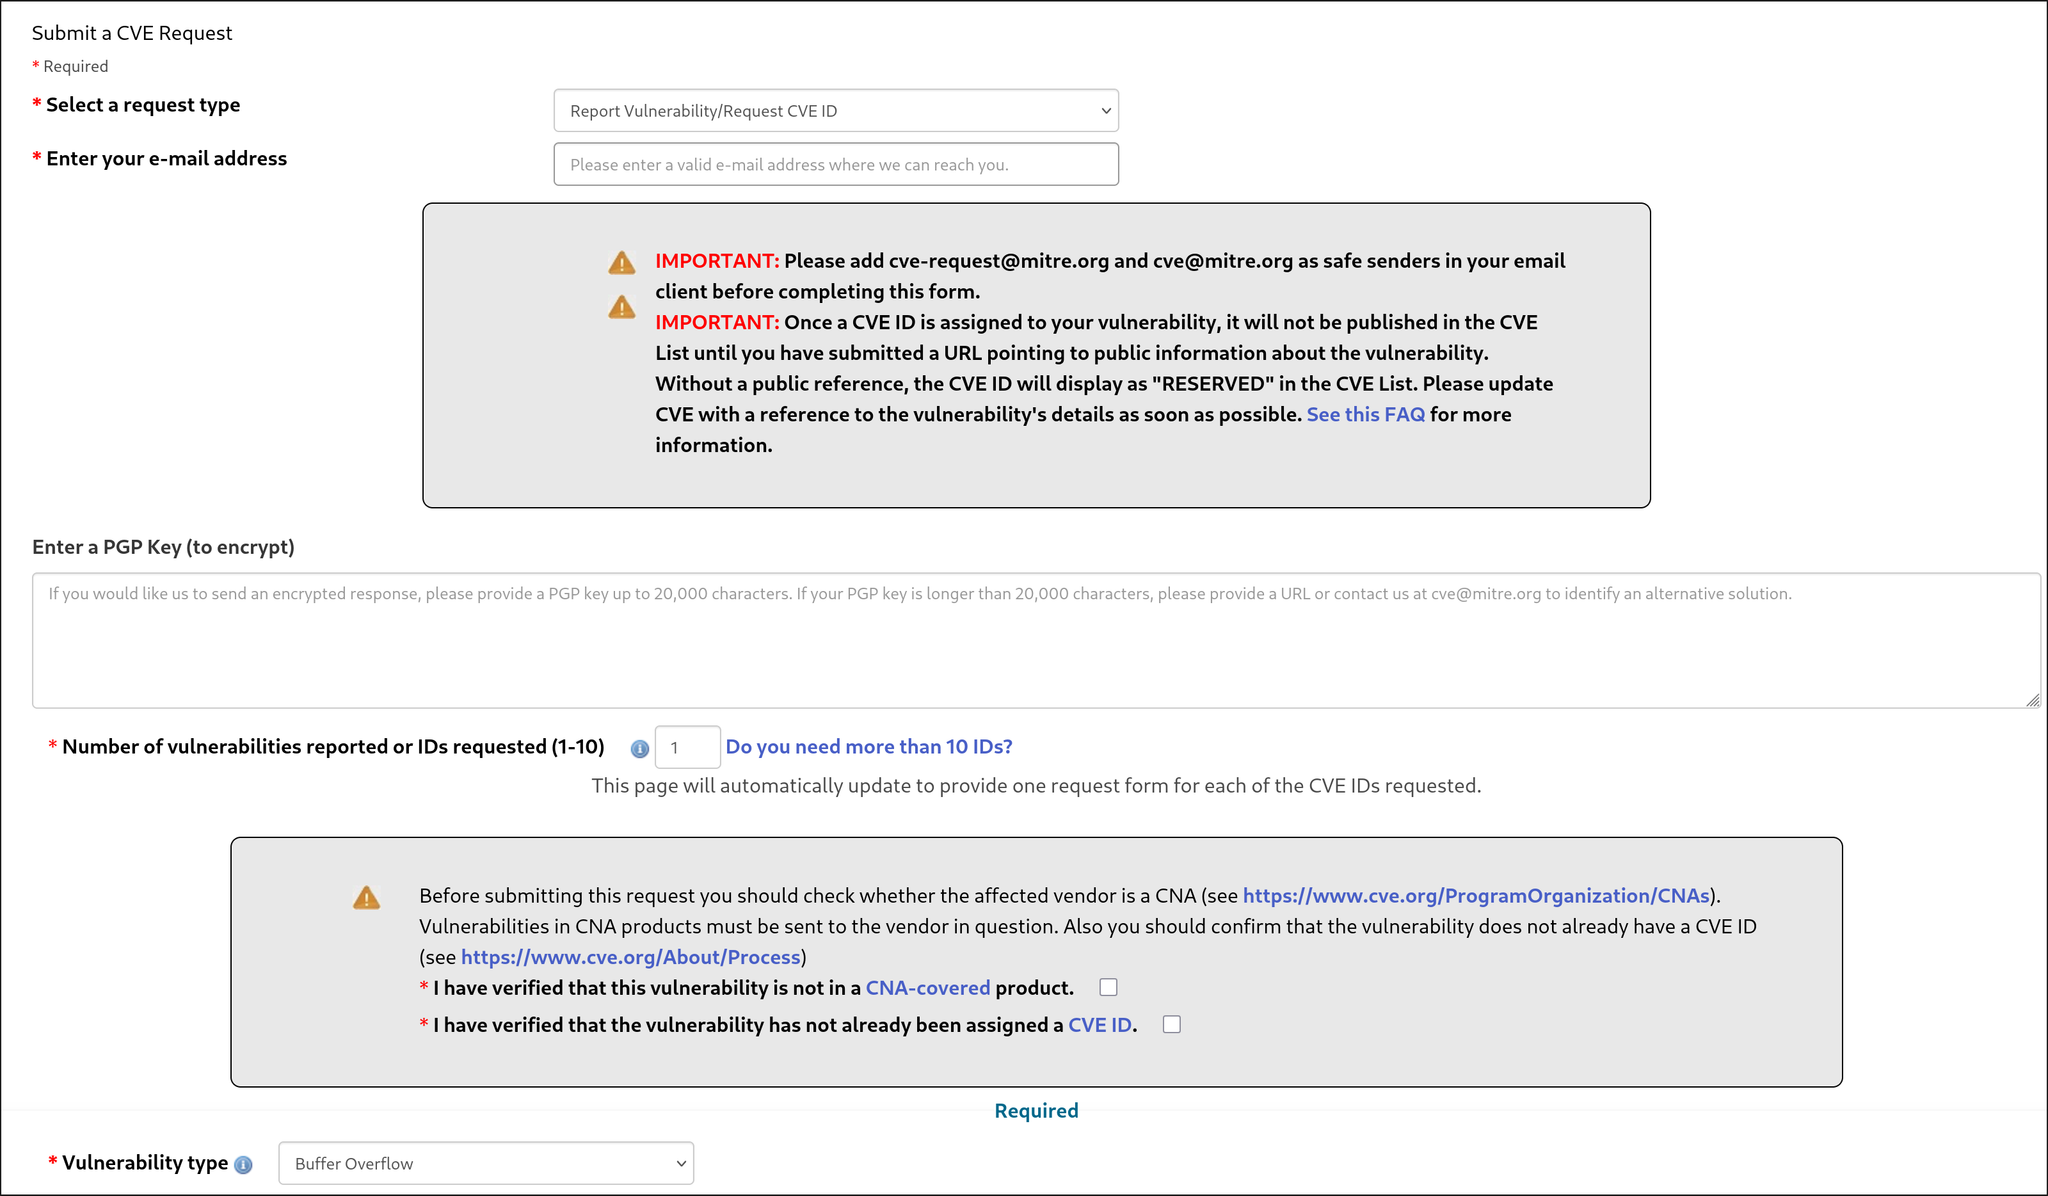This screenshot has height=1196, width=2048.
Task: Click the e-mail address input field
Action: (x=836, y=164)
